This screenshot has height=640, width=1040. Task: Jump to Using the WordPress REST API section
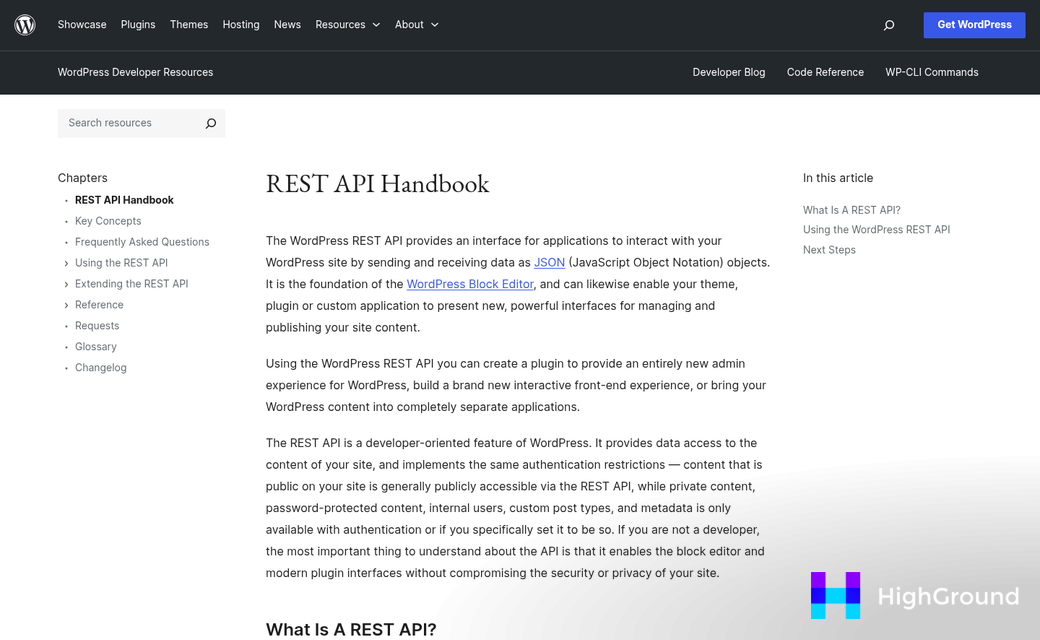point(876,229)
